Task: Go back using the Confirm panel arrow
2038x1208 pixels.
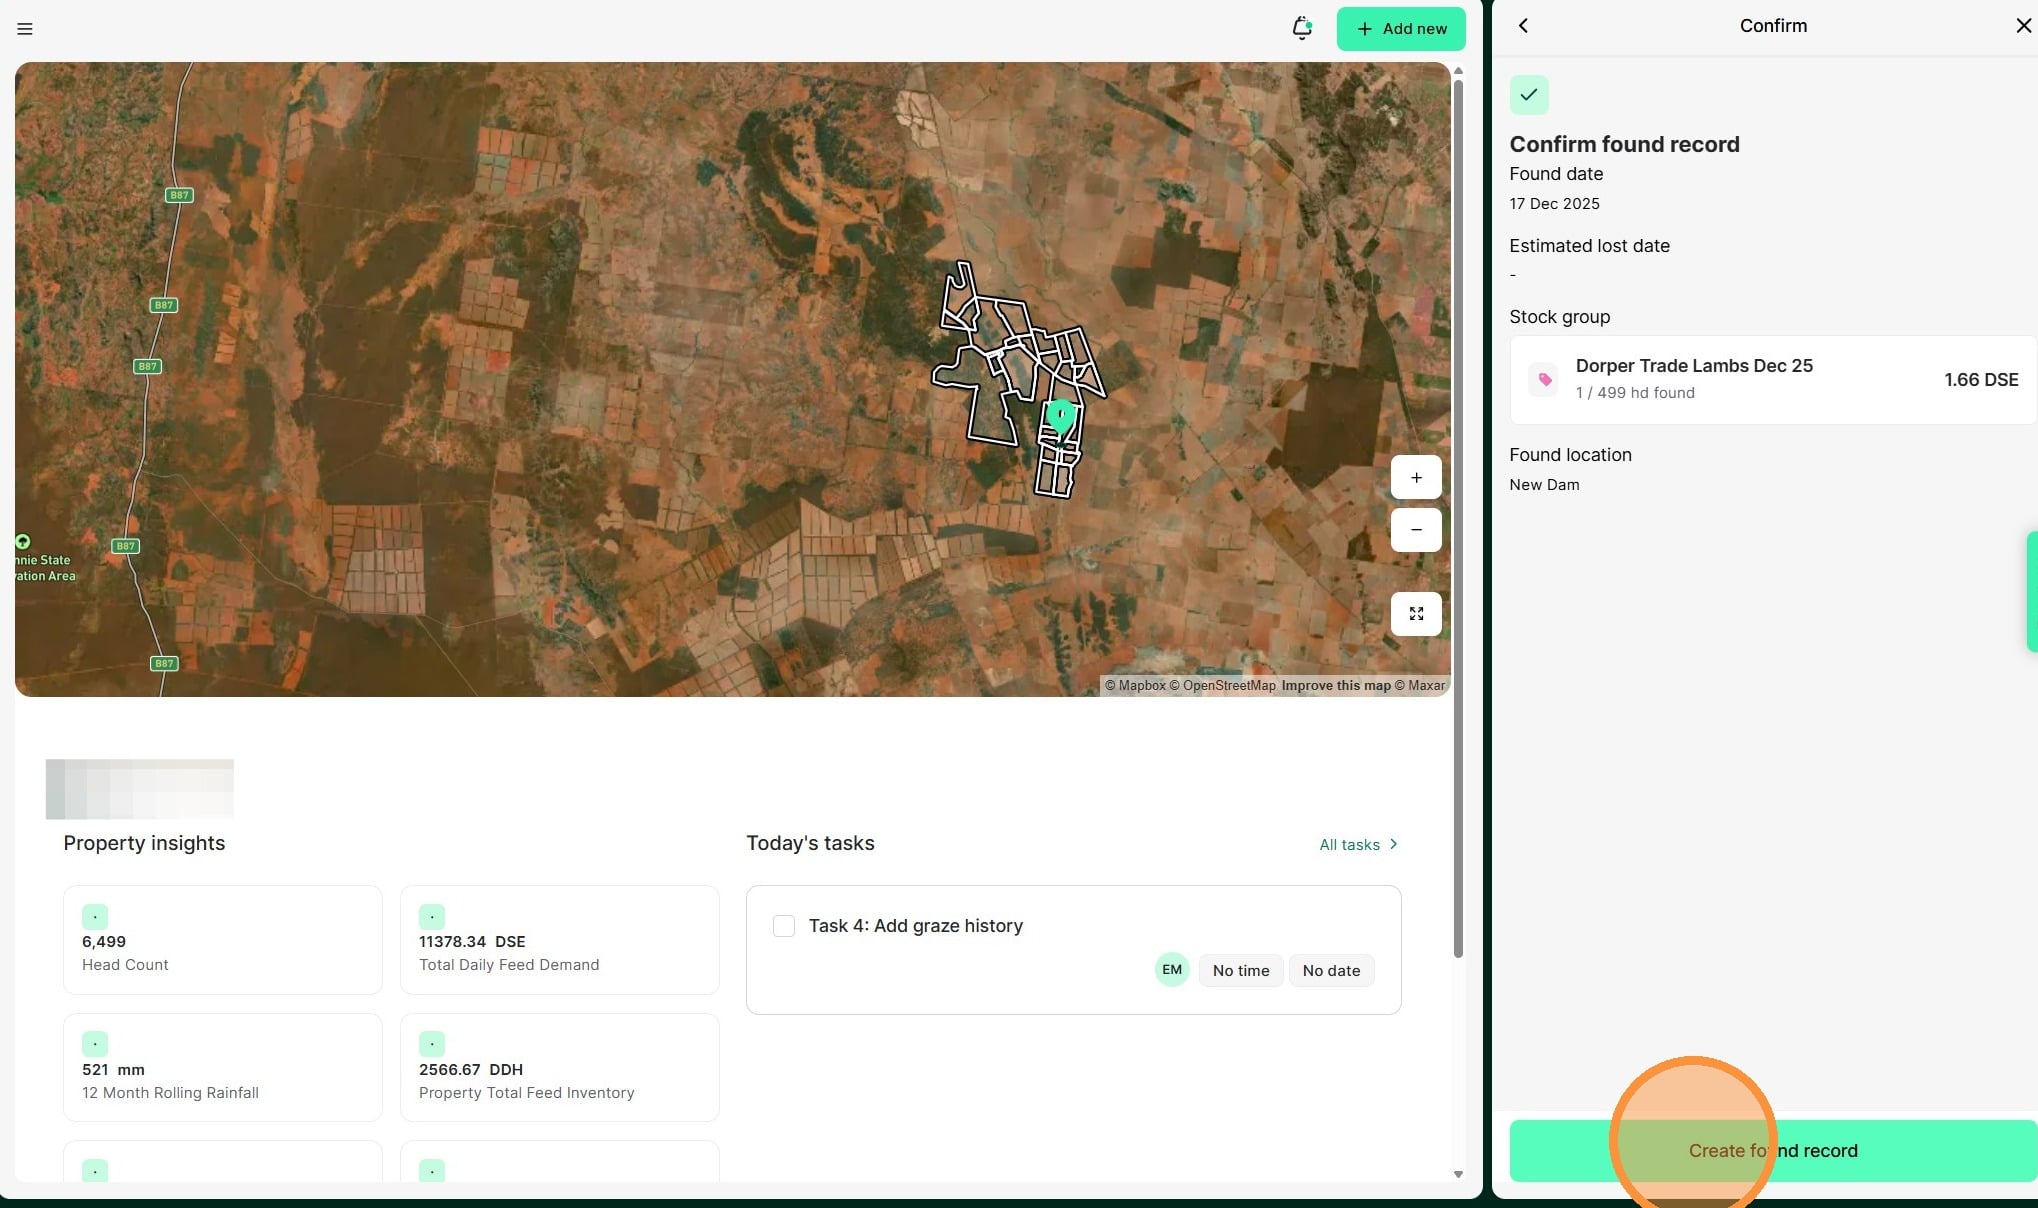Action: point(1523,26)
